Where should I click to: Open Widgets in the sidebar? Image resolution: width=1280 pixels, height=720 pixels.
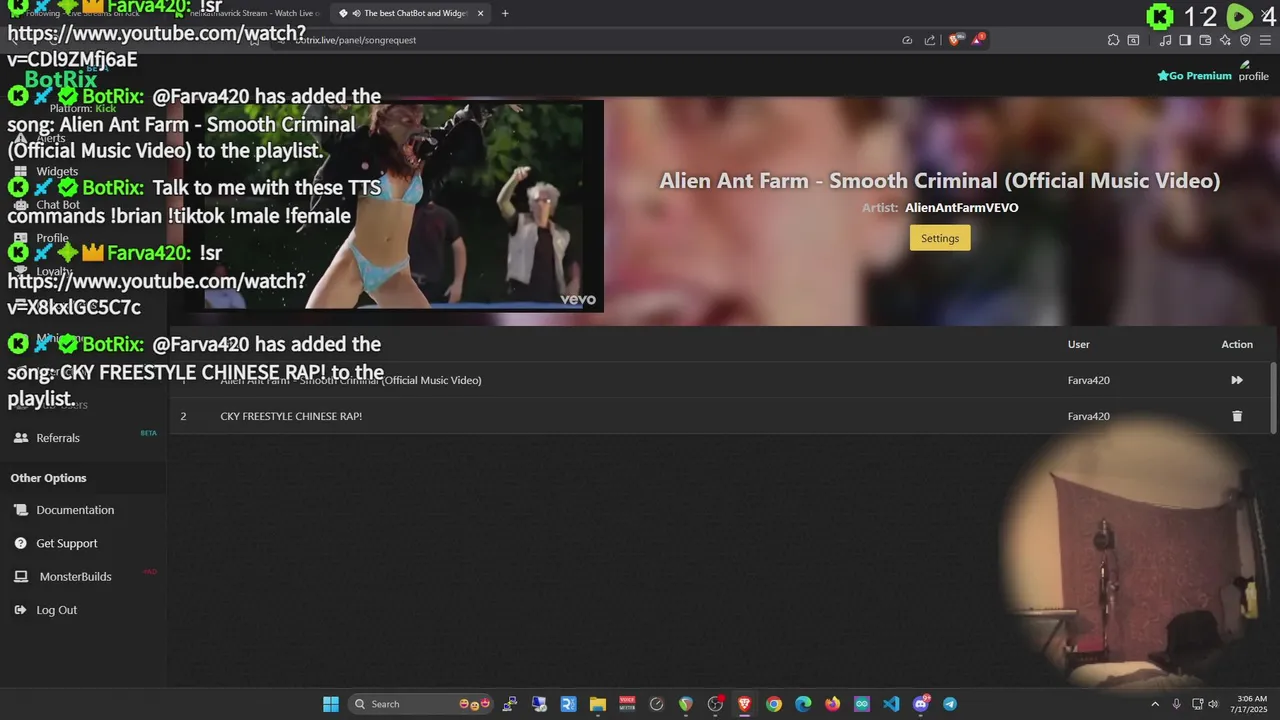coord(57,171)
